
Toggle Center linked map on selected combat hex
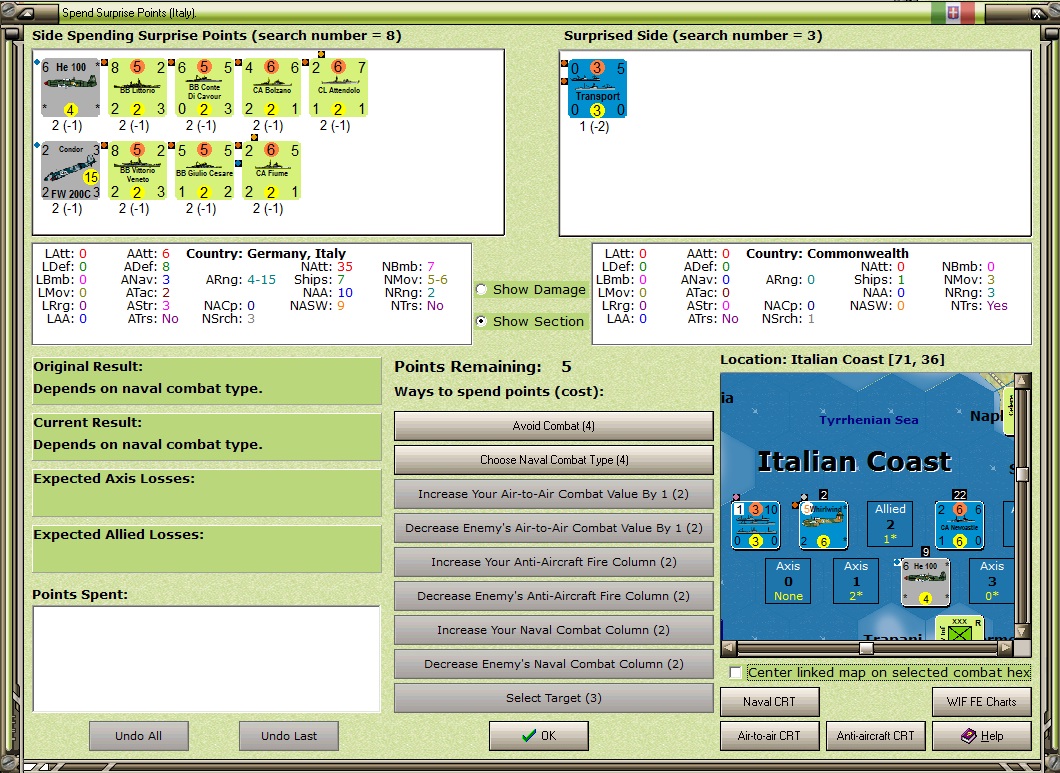click(x=736, y=672)
